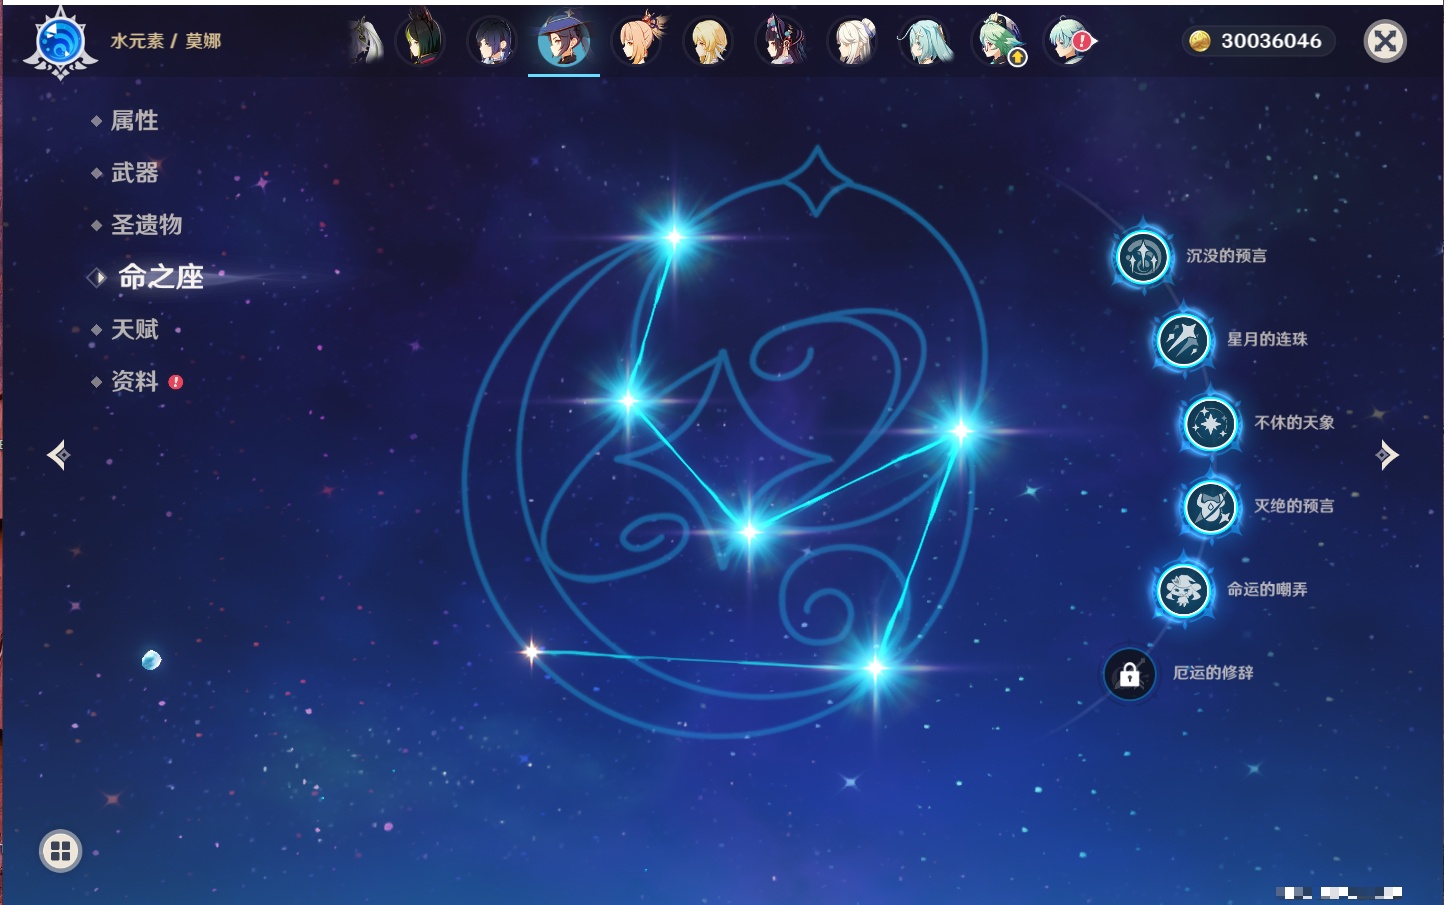Select Mona's highlighted witch-hat avatar

[564, 42]
